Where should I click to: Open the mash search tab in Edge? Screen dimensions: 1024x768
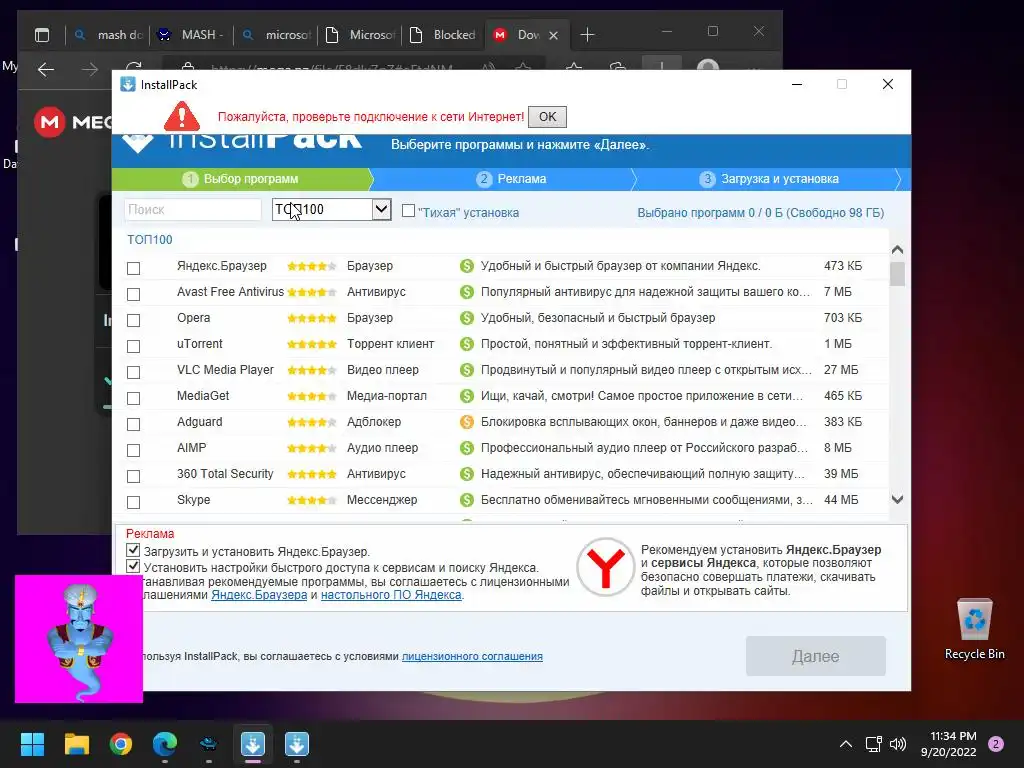[109, 35]
